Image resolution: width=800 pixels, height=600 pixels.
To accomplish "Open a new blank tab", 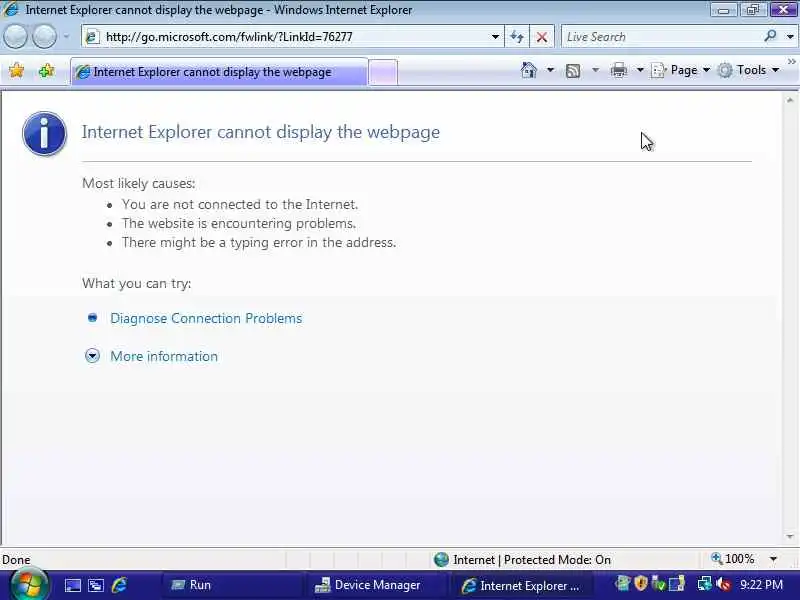I will pos(383,72).
